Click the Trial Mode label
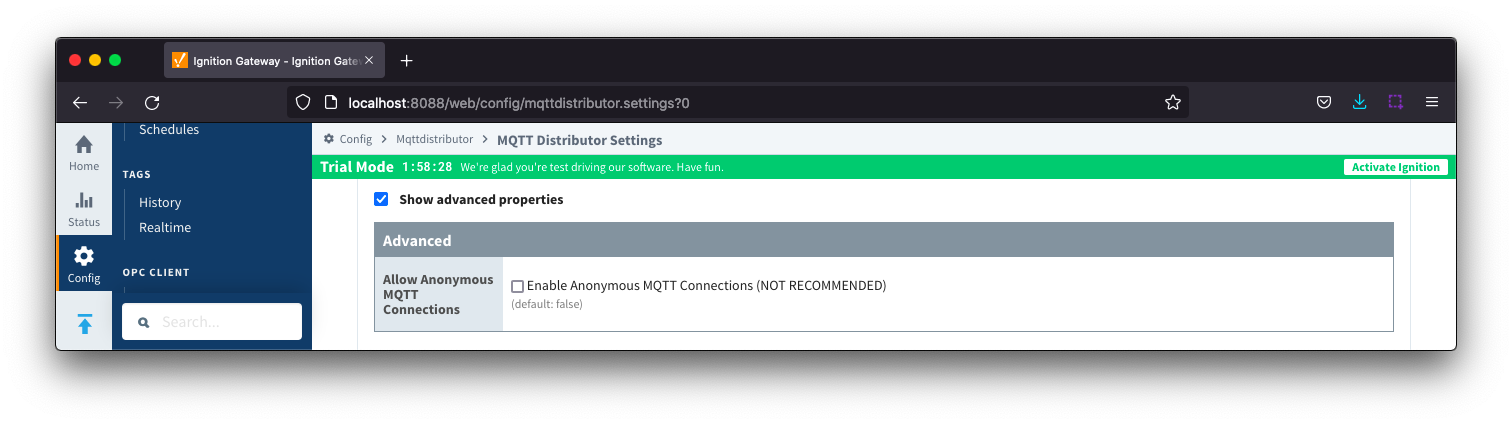Screen dimensions: 1512x424 (x=357, y=167)
